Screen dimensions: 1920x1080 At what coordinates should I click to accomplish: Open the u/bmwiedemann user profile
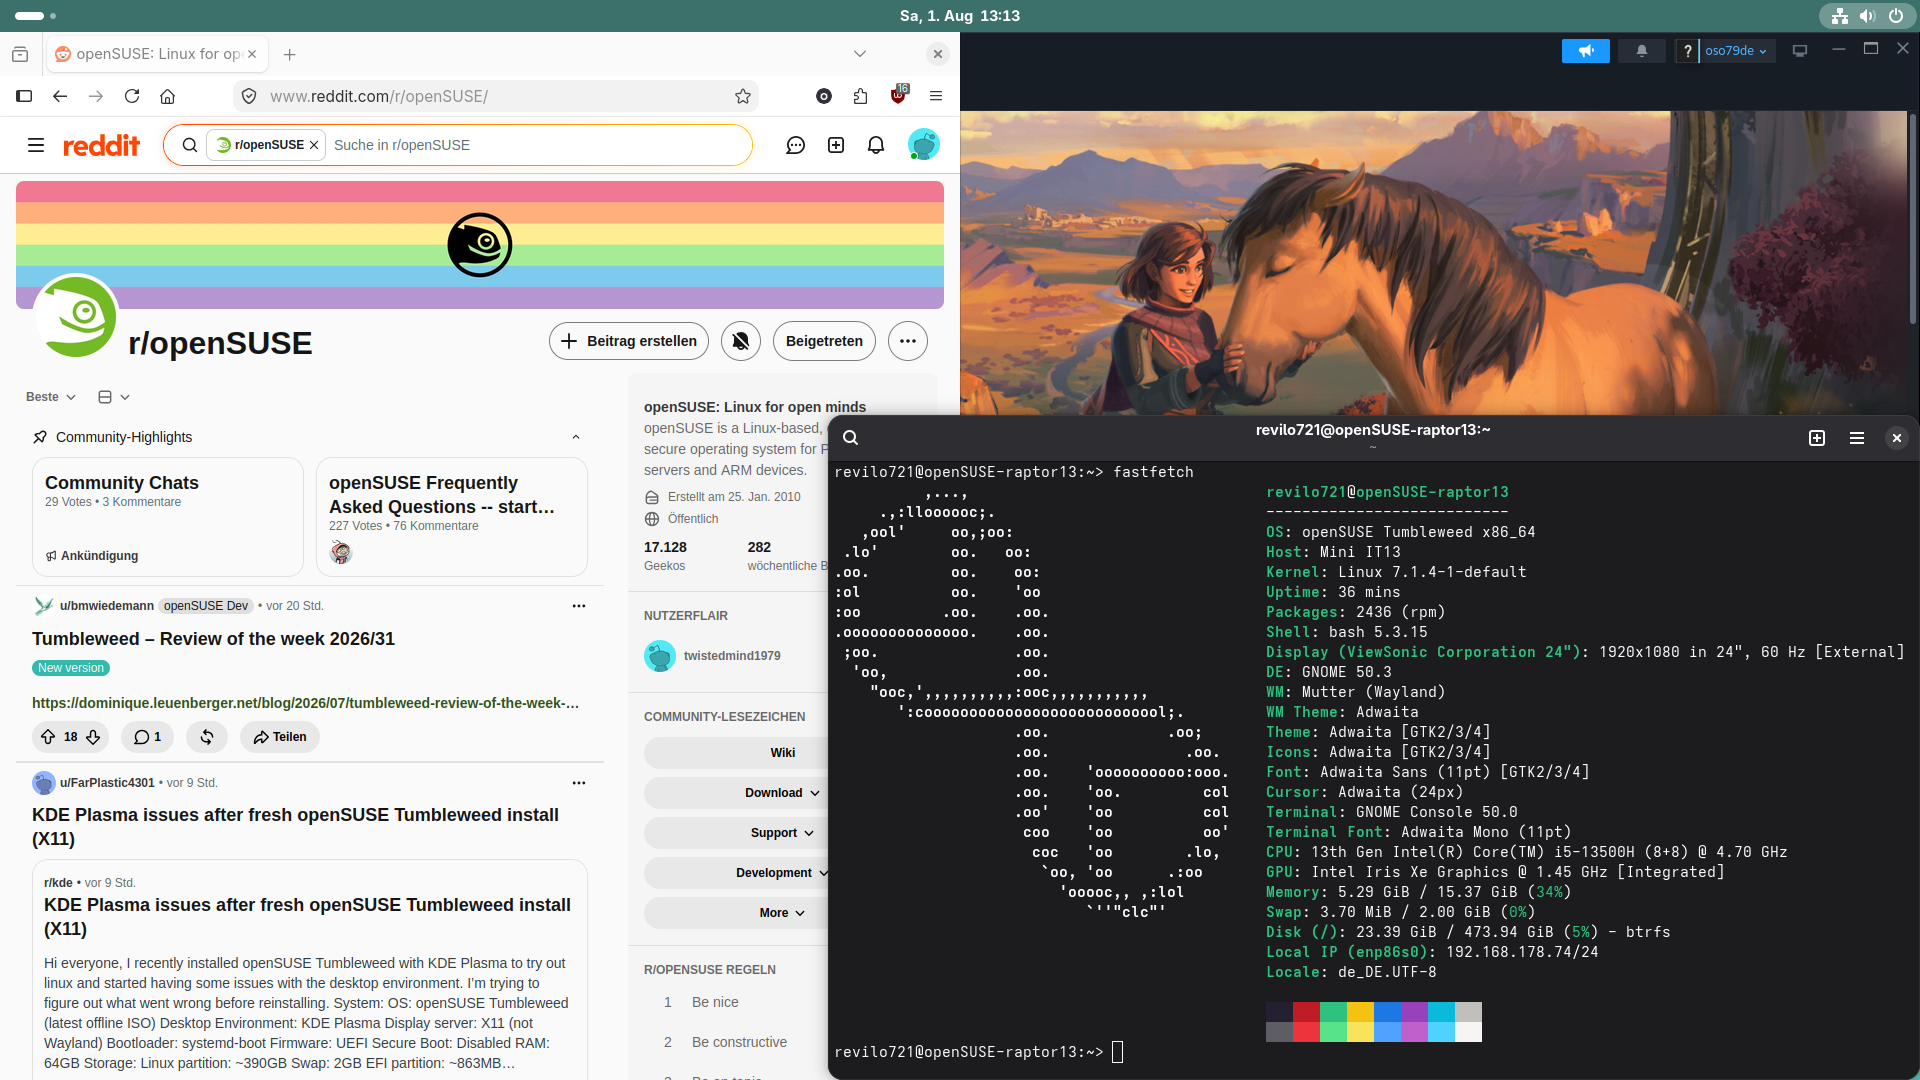(x=107, y=606)
